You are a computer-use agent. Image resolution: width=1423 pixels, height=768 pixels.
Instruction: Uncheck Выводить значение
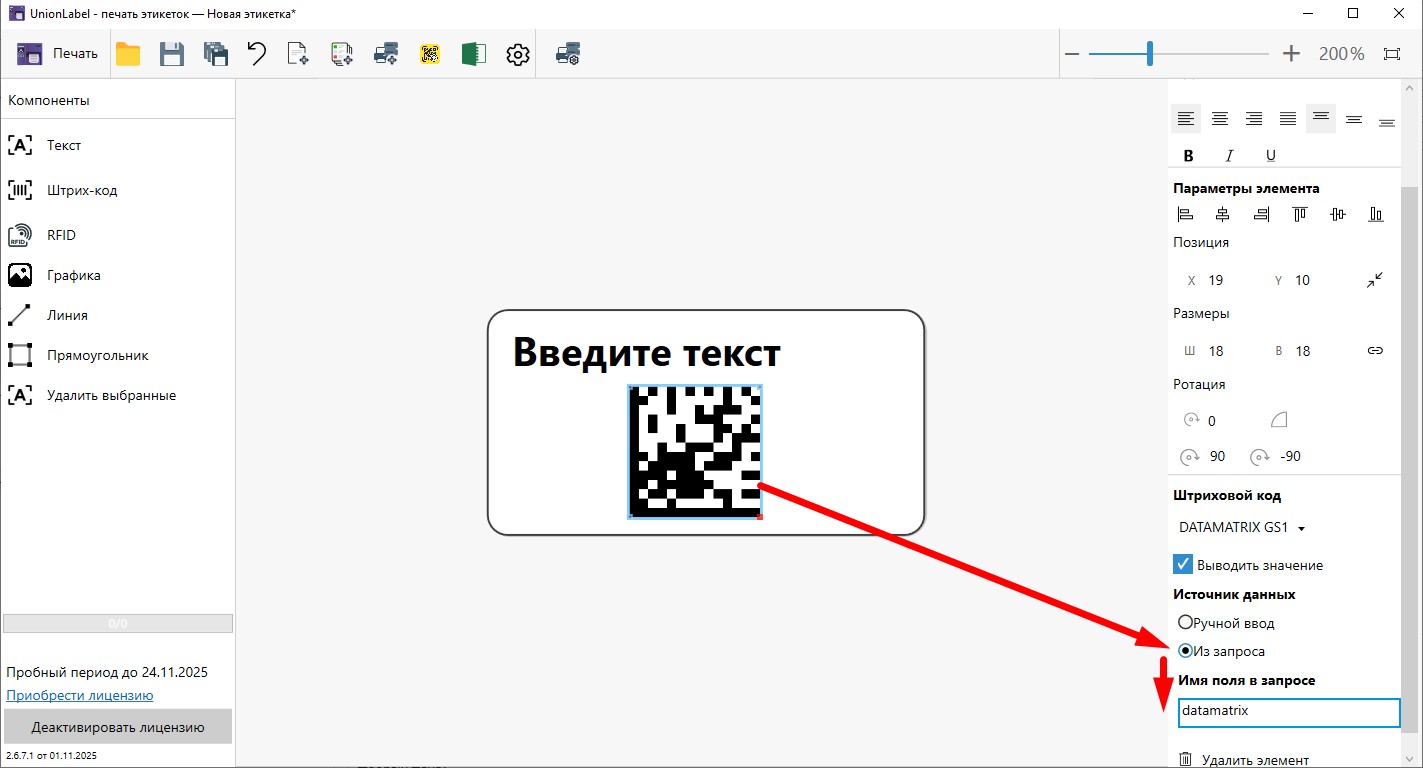(x=1182, y=563)
